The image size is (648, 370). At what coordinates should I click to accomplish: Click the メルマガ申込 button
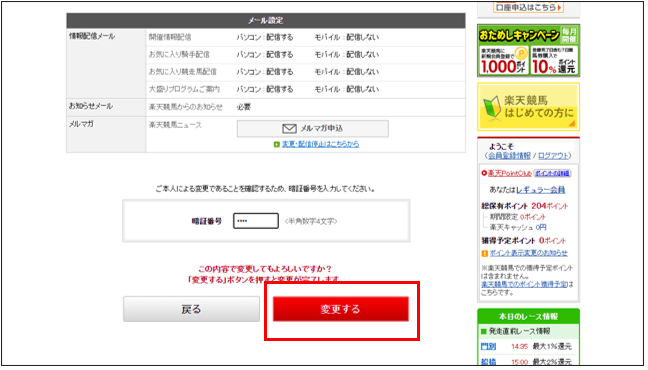[x=313, y=129]
